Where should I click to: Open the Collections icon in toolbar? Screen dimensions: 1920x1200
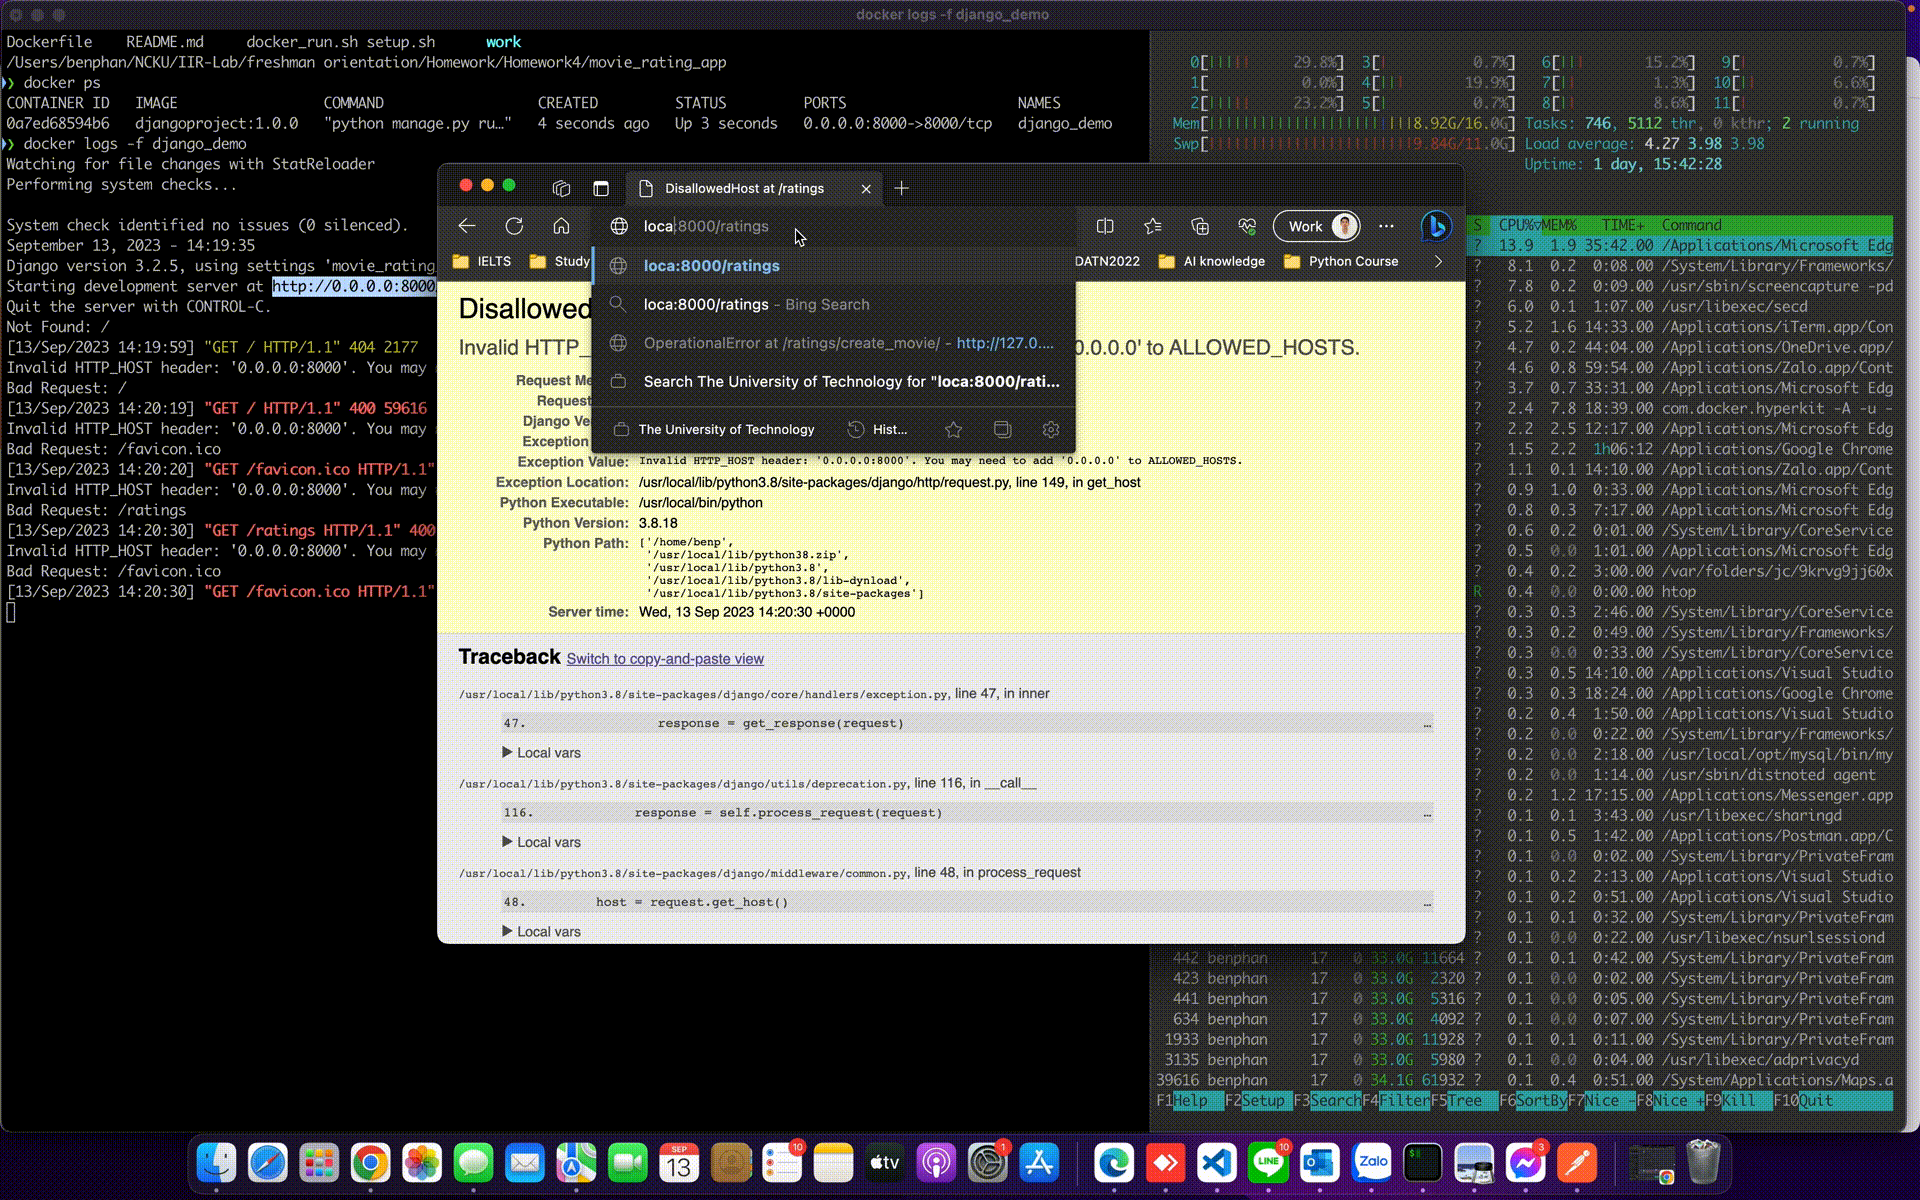(1200, 226)
